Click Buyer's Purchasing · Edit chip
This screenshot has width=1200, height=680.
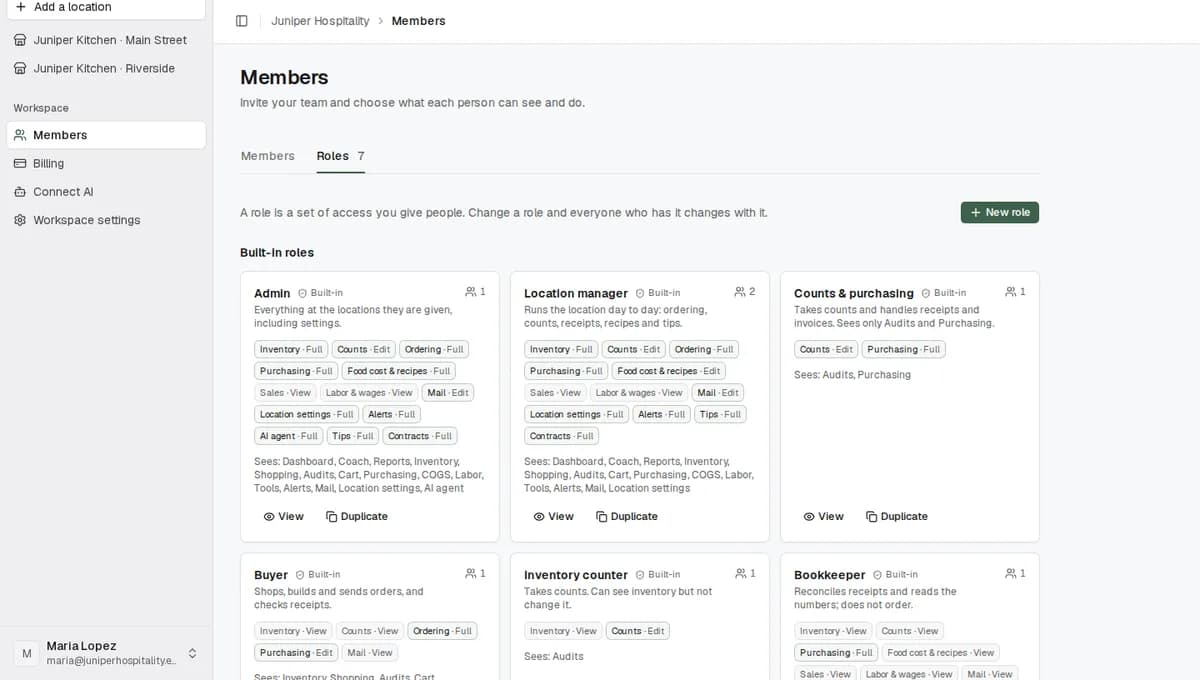(296, 653)
